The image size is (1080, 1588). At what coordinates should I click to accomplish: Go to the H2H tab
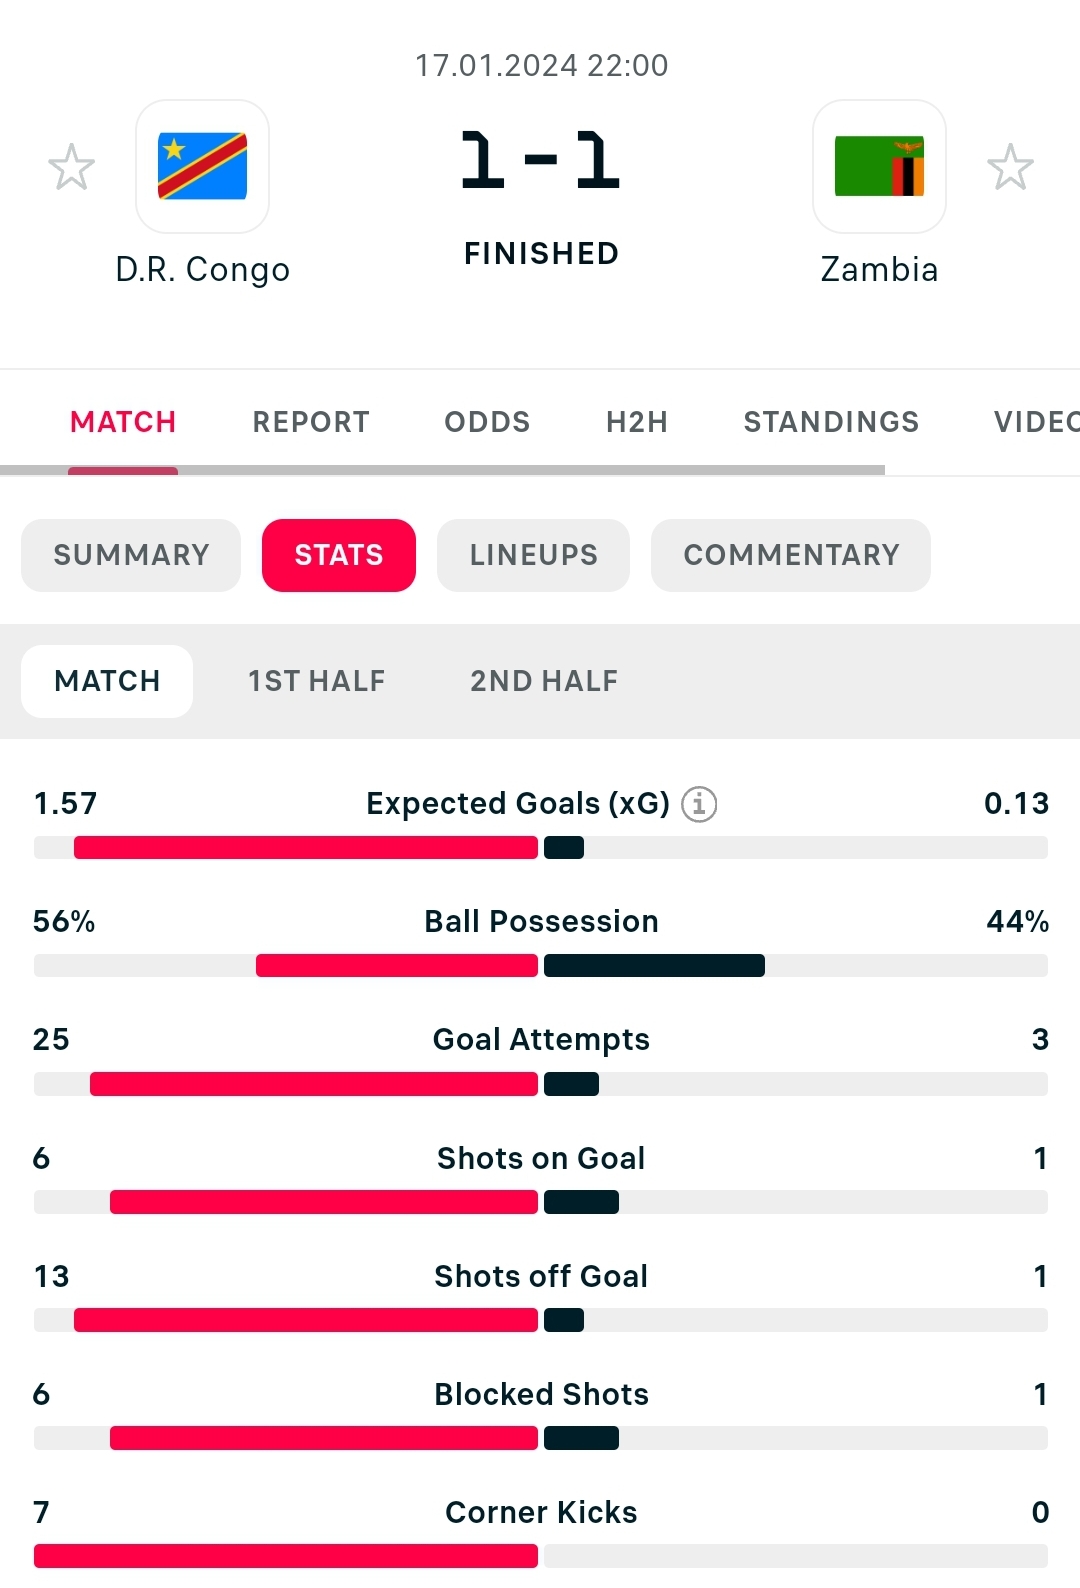(x=637, y=422)
